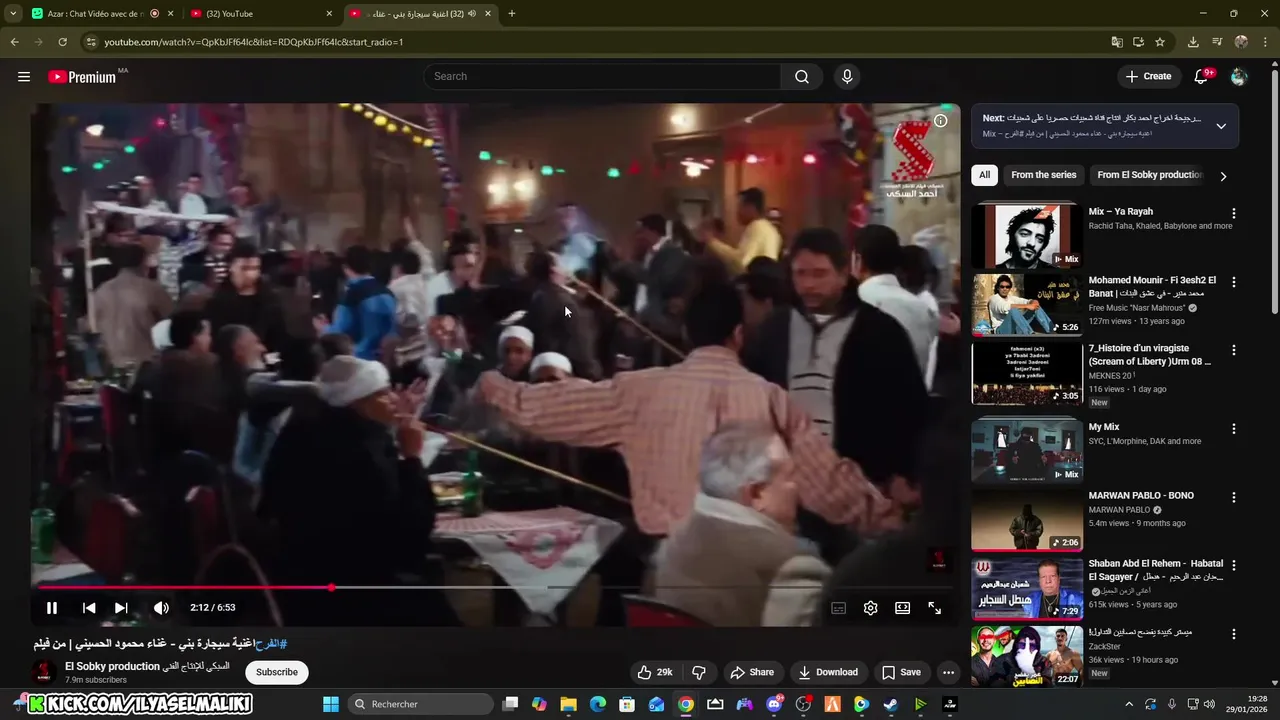Viewport: 1280px width, 720px height.
Task: Open the account avatar menu
Action: pyautogui.click(x=1239, y=77)
